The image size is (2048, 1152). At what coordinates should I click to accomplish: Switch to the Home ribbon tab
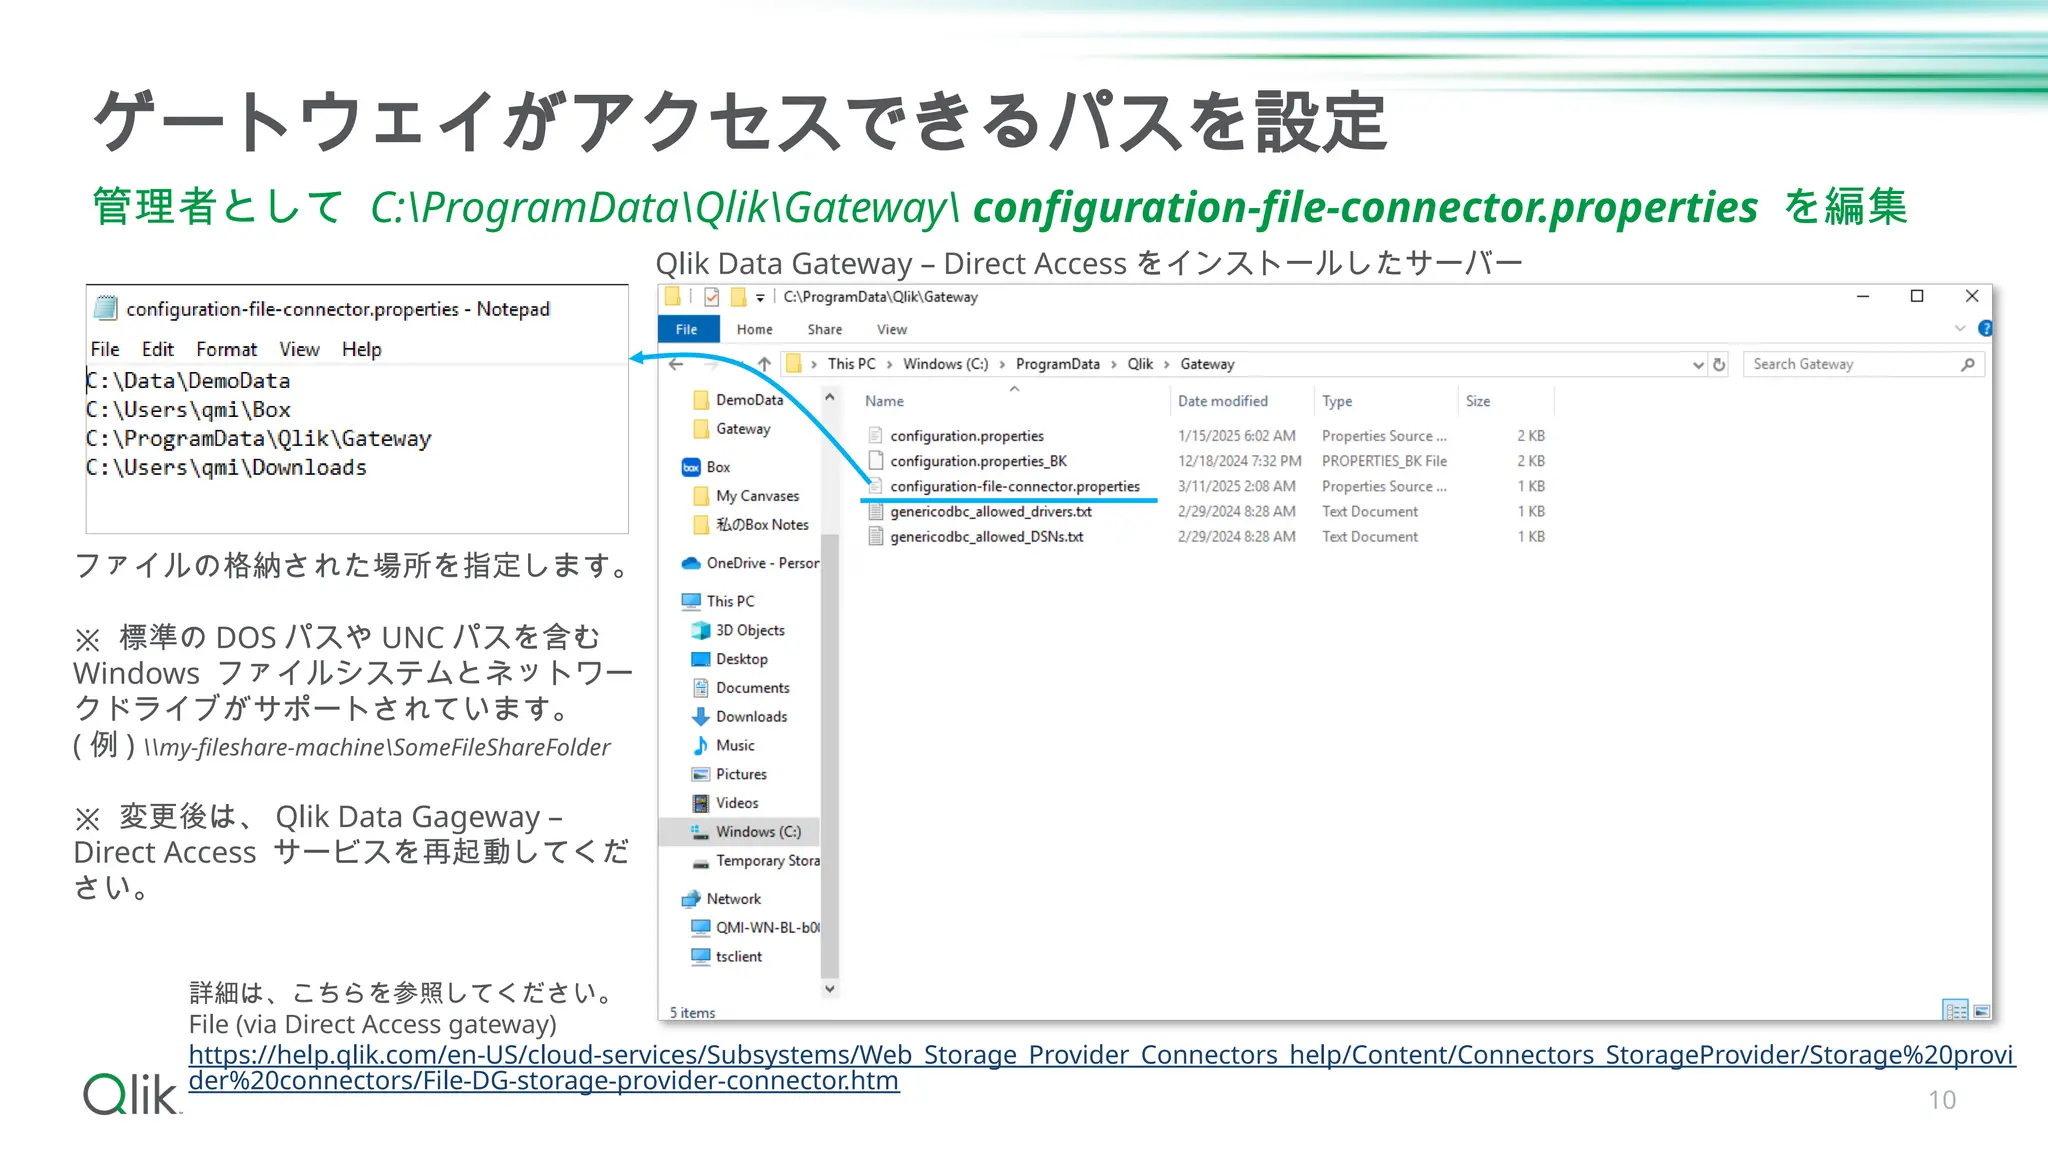[755, 329]
